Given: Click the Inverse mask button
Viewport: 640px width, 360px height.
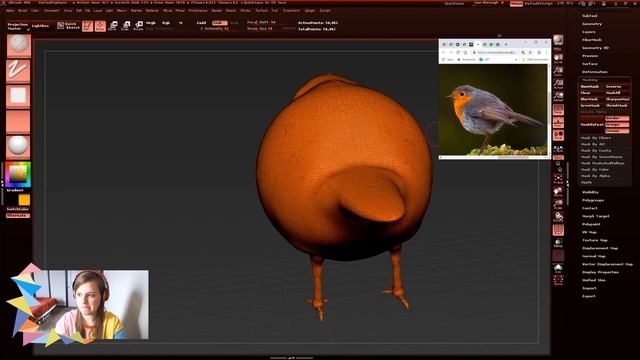Looking at the screenshot, I should (617, 87).
